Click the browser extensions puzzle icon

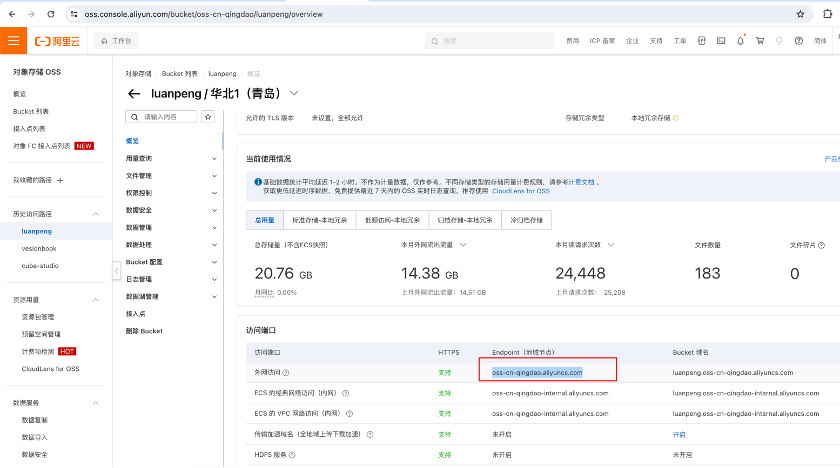[828, 14]
